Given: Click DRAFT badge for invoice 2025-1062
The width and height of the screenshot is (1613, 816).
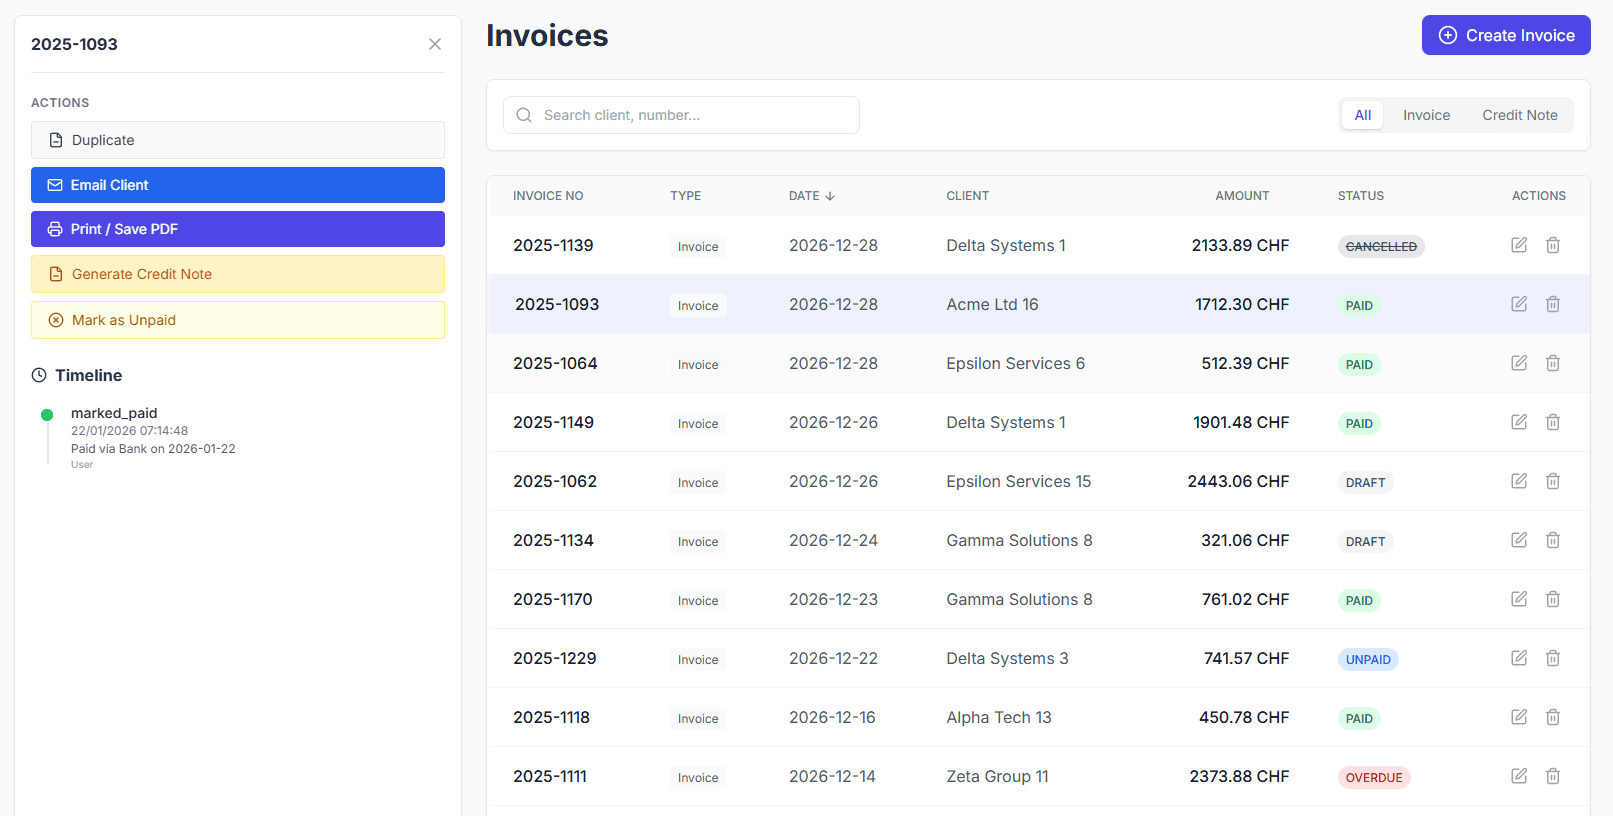Looking at the screenshot, I should pos(1365,482).
